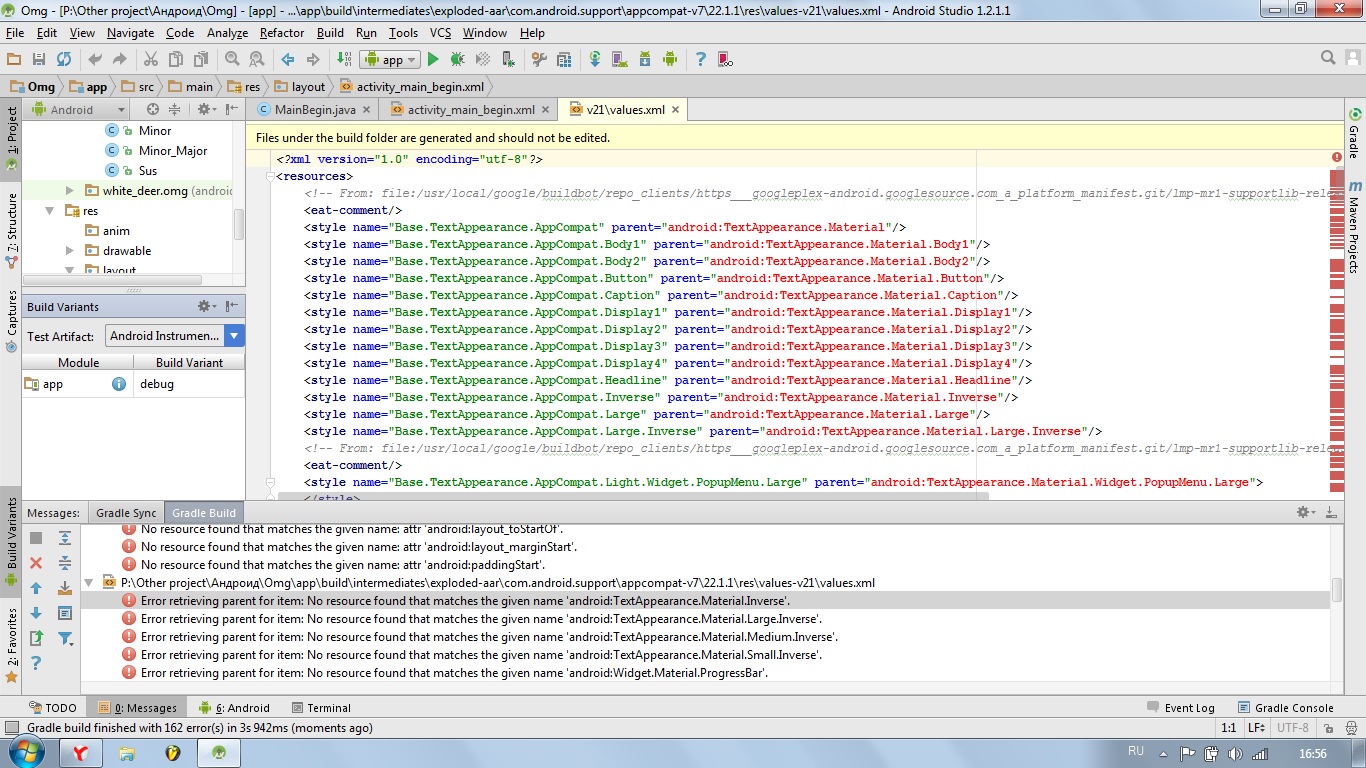
Task: Click the Paste clipboard icon
Action: coord(201,59)
